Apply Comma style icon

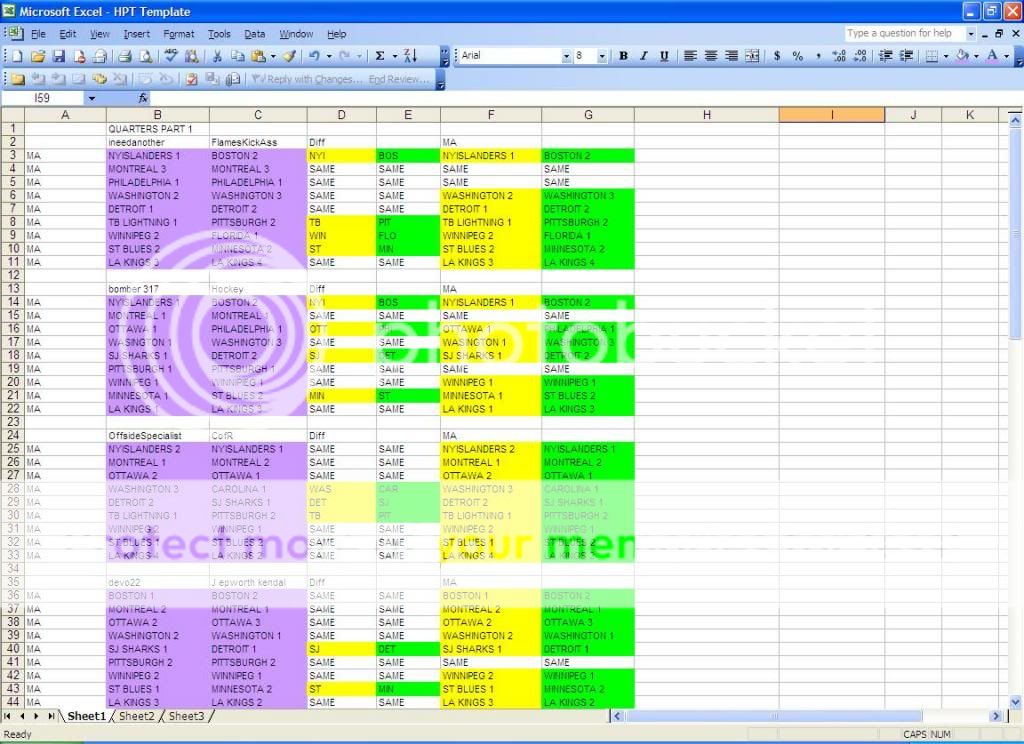pos(818,56)
